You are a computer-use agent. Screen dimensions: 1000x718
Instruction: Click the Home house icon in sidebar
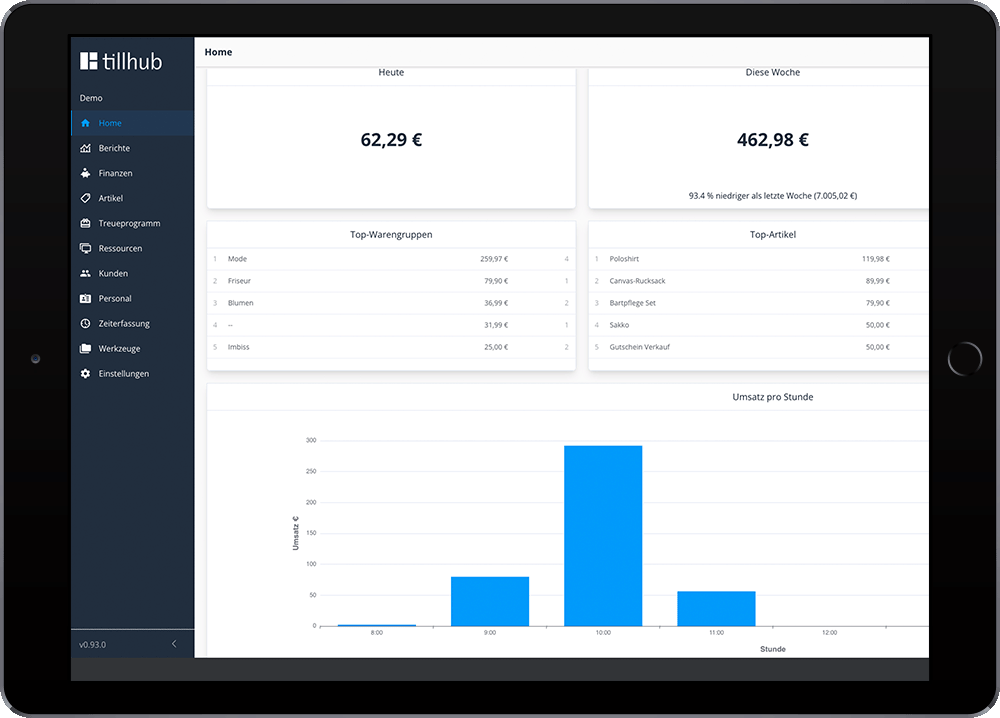(85, 123)
